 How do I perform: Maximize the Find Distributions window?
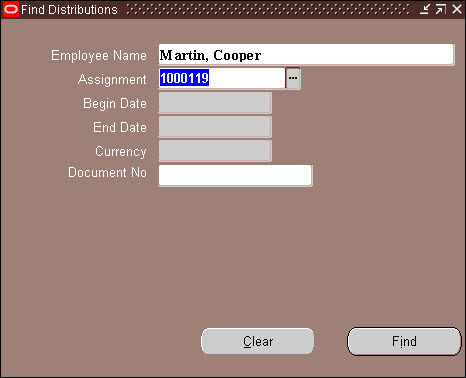441,9
